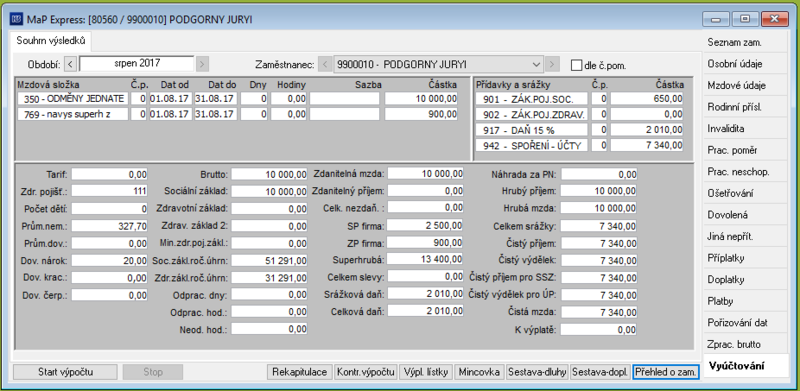Open Zprac. brutto side tab
The height and width of the screenshot is (391, 800).
click(745, 345)
